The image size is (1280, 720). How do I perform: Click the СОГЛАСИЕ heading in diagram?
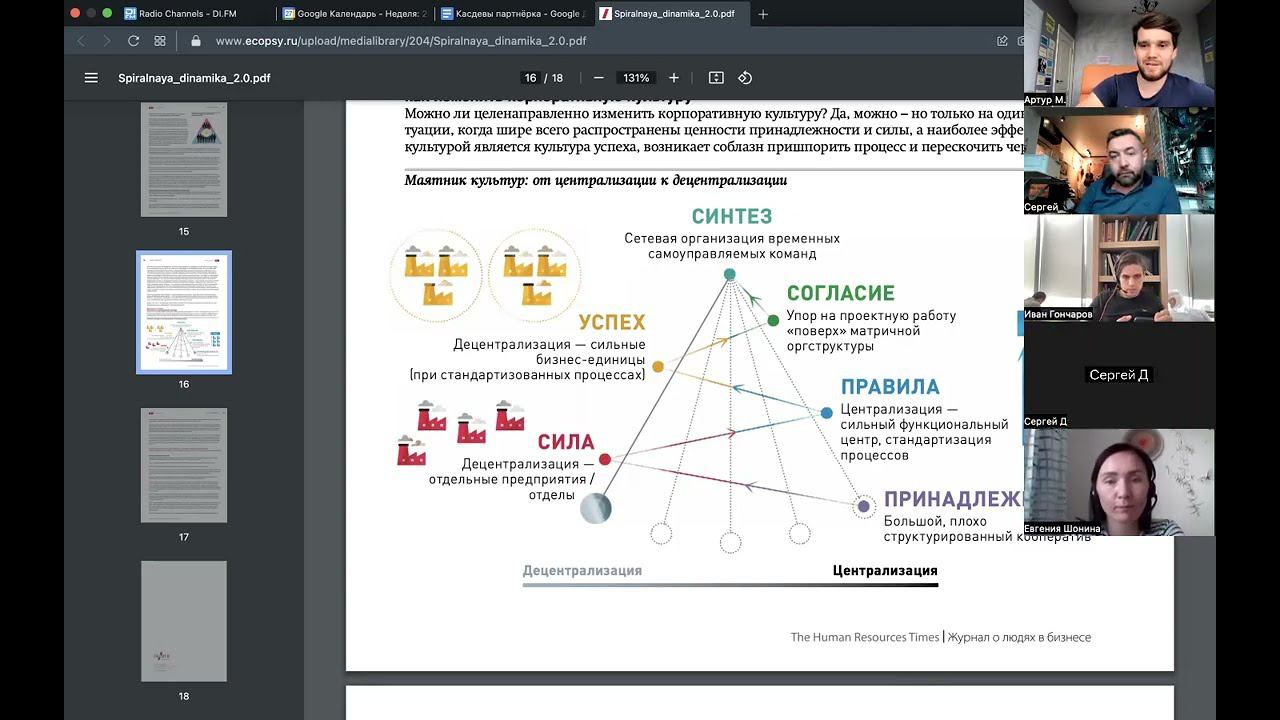tap(840, 293)
